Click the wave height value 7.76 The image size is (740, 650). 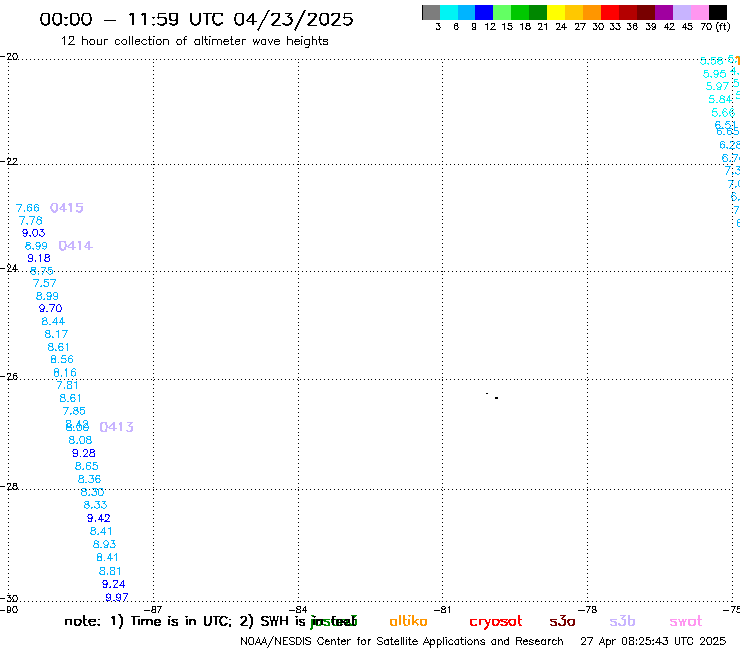[x=31, y=220]
